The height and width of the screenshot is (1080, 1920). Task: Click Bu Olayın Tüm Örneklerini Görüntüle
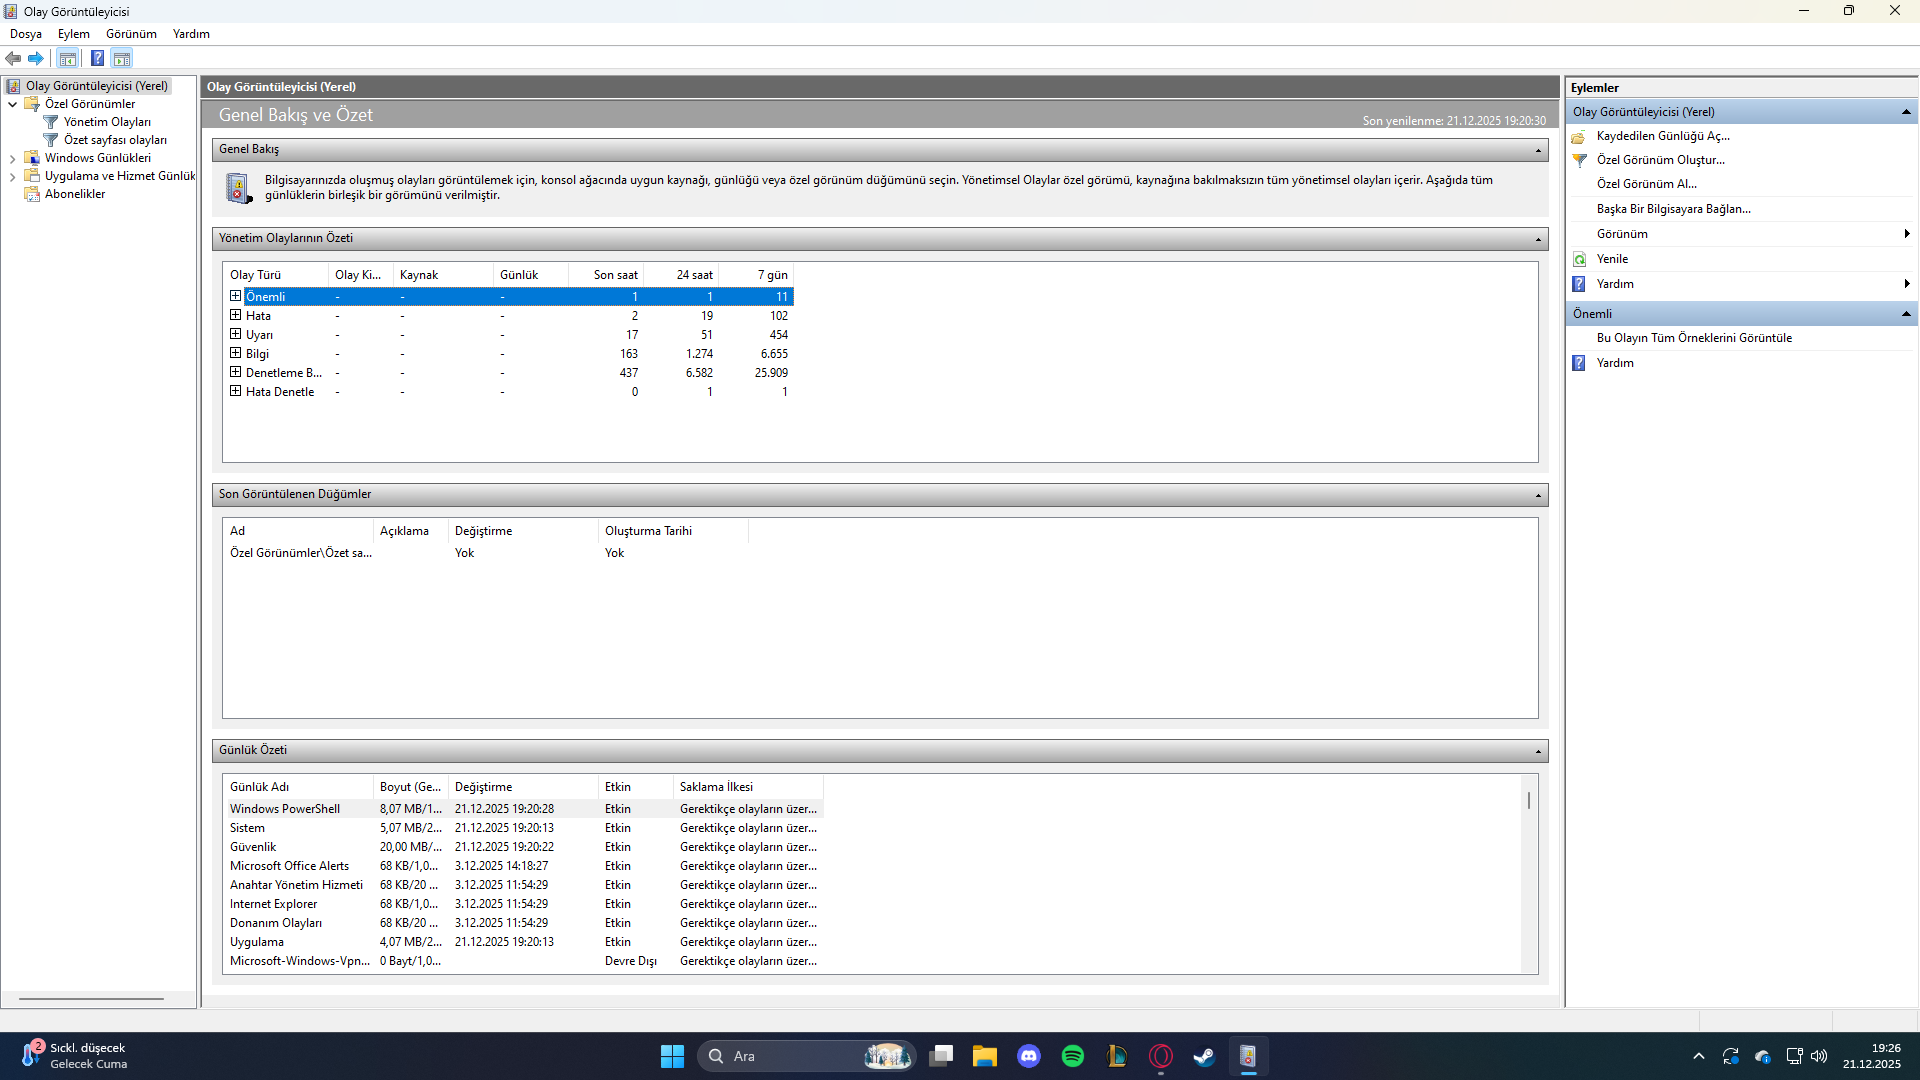point(1694,338)
